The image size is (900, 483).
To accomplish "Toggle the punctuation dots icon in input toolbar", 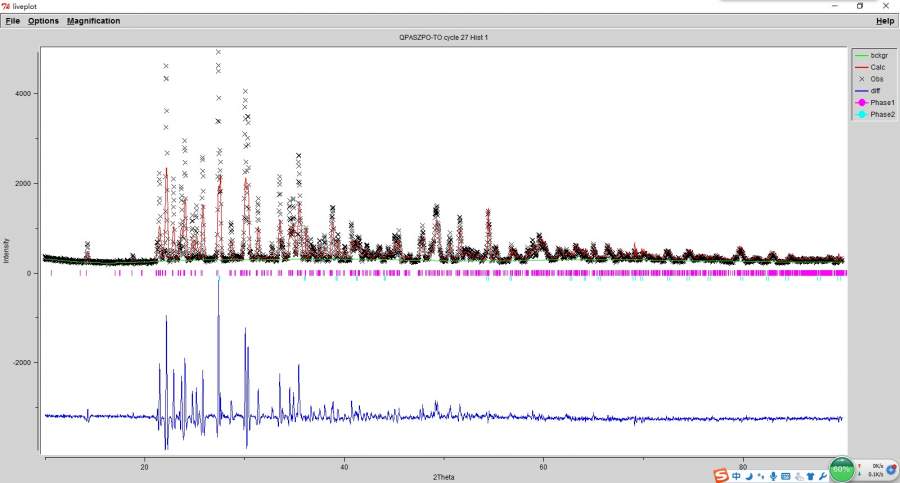I will pos(761,476).
